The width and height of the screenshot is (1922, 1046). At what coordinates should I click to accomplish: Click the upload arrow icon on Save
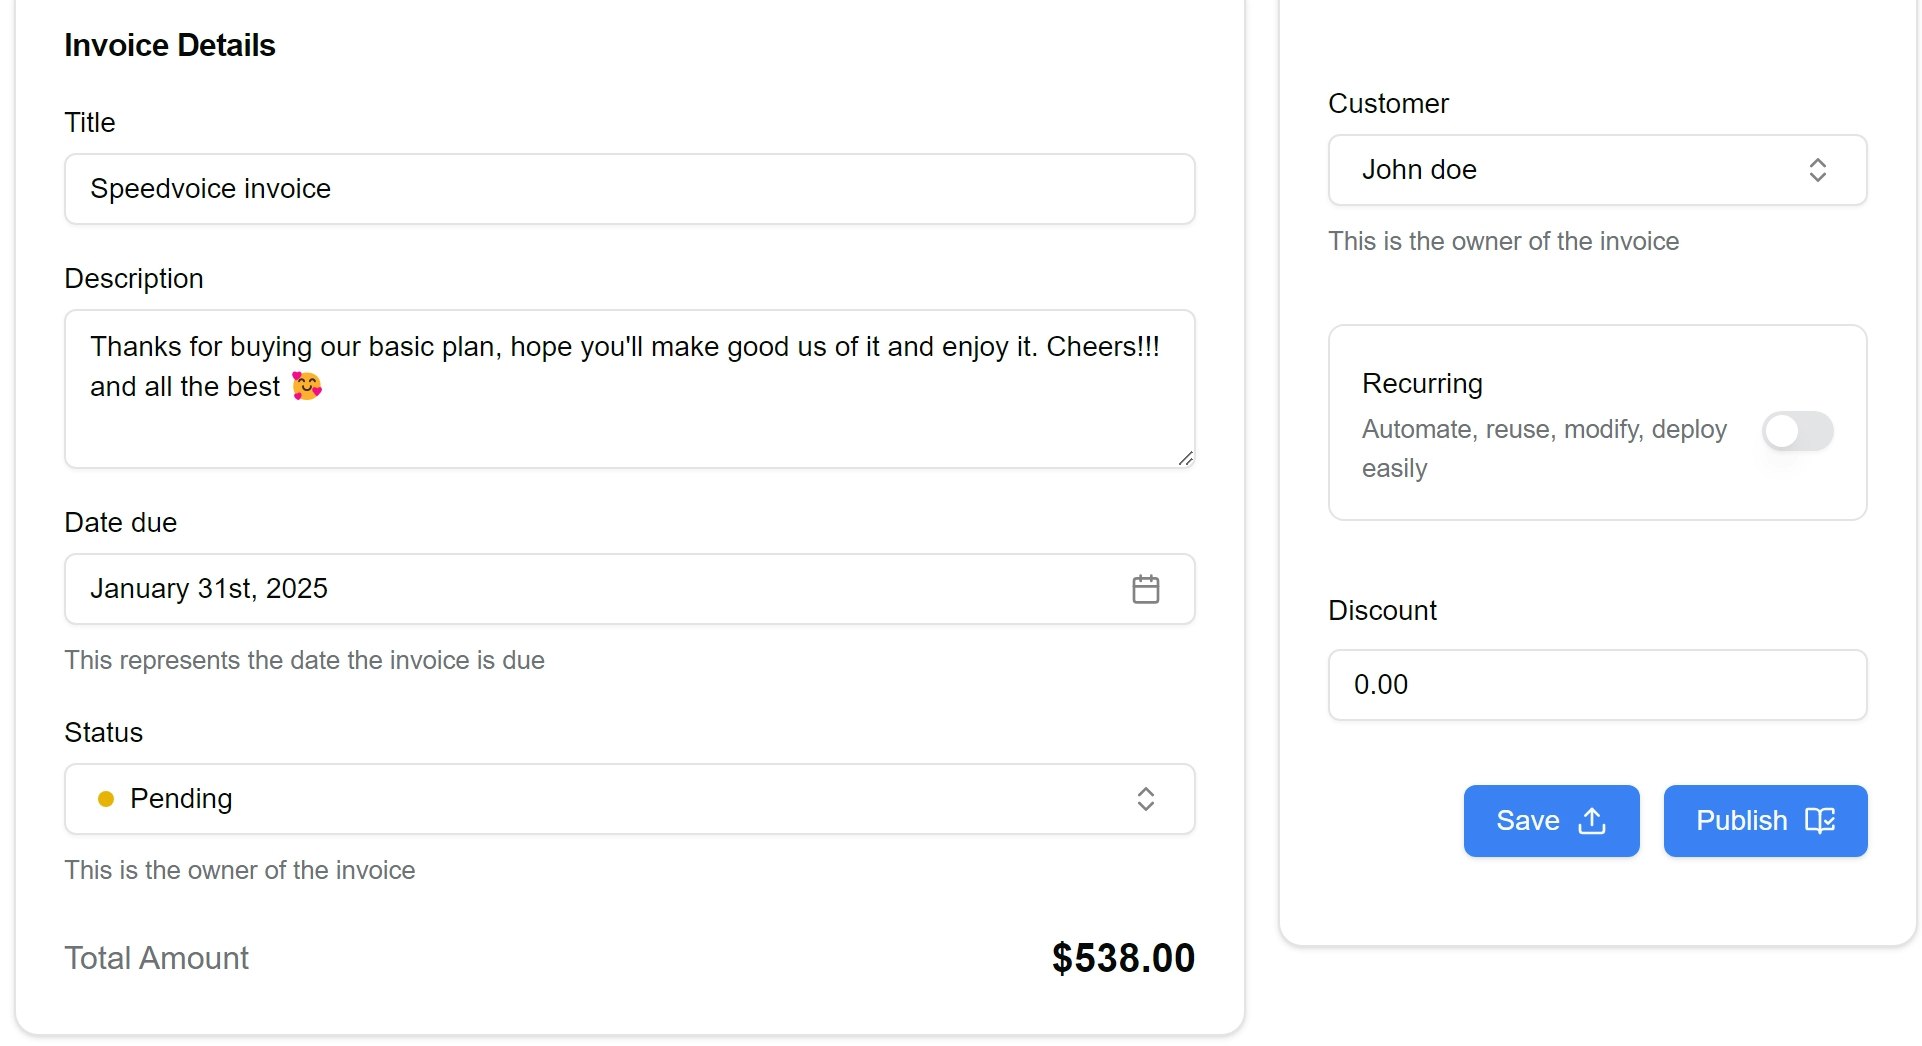pos(1591,821)
